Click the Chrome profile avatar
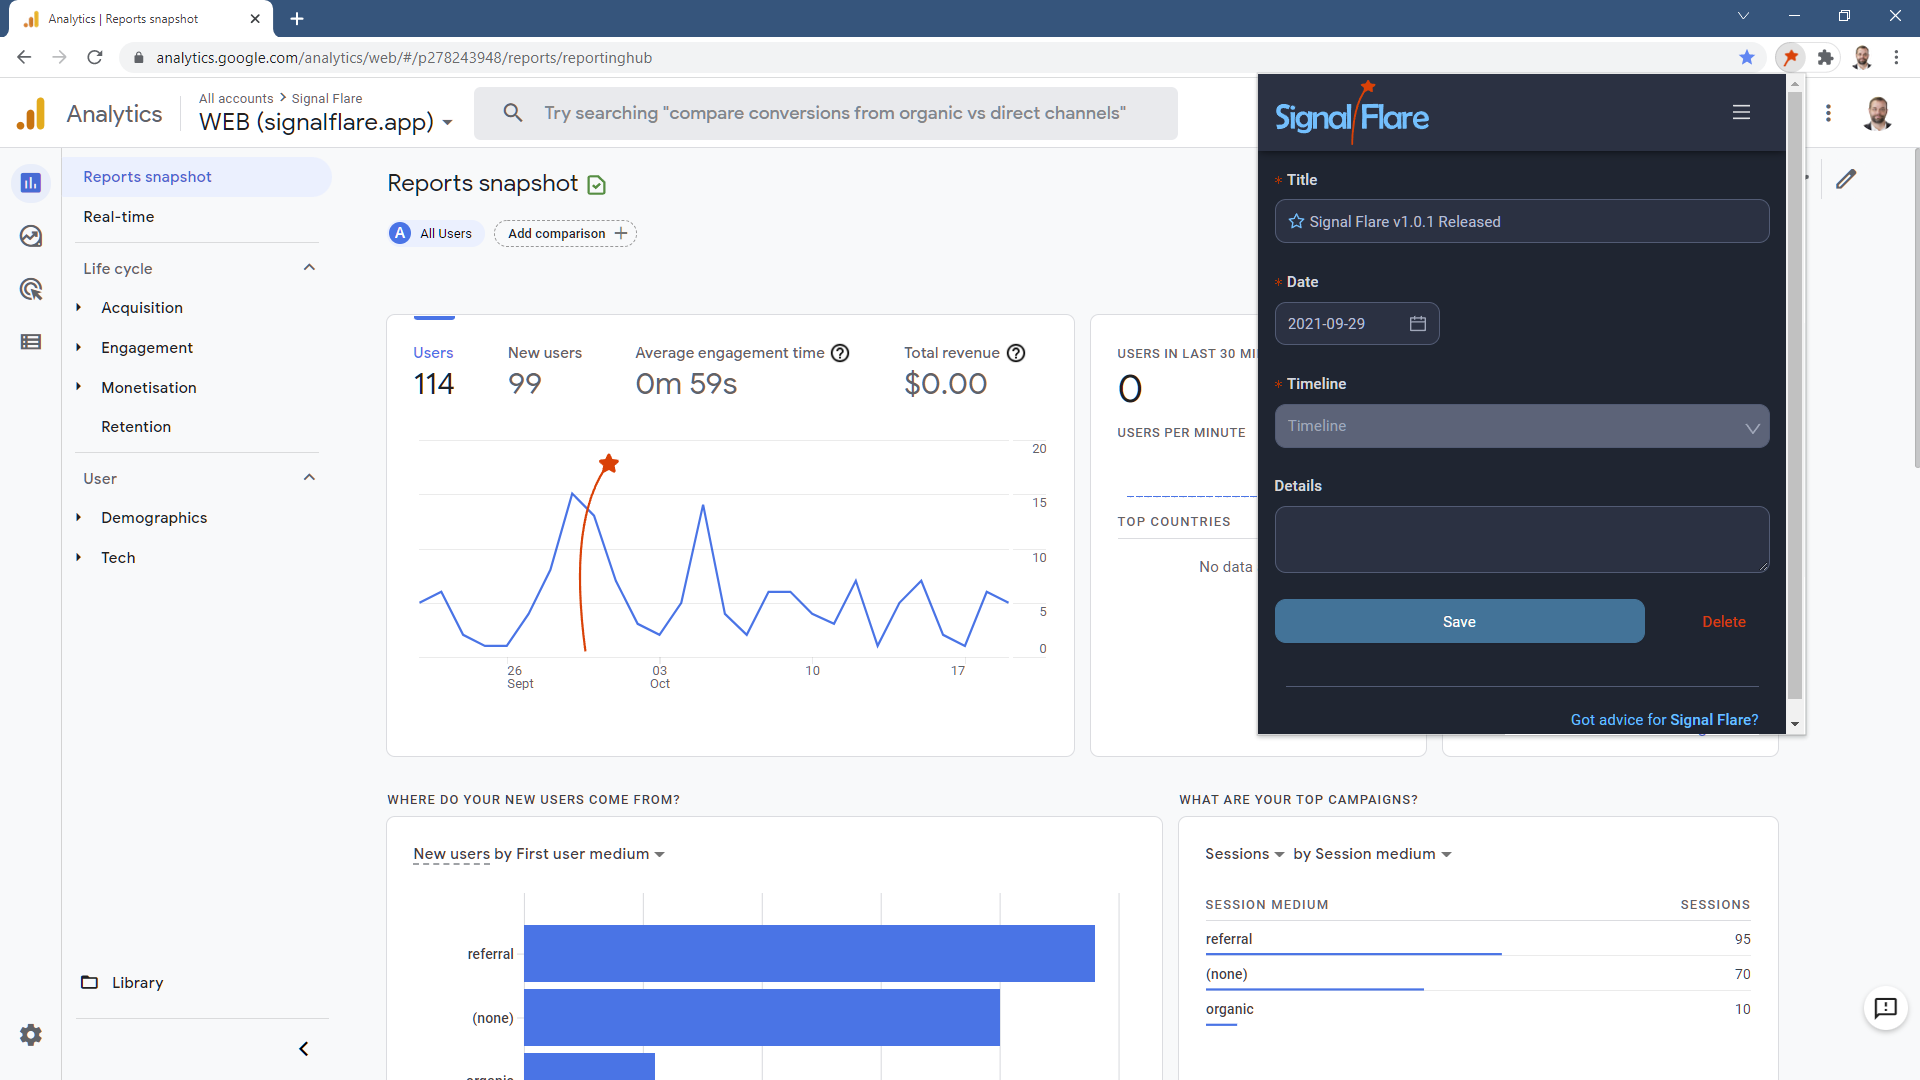The height and width of the screenshot is (1080, 1920). 1861,57
